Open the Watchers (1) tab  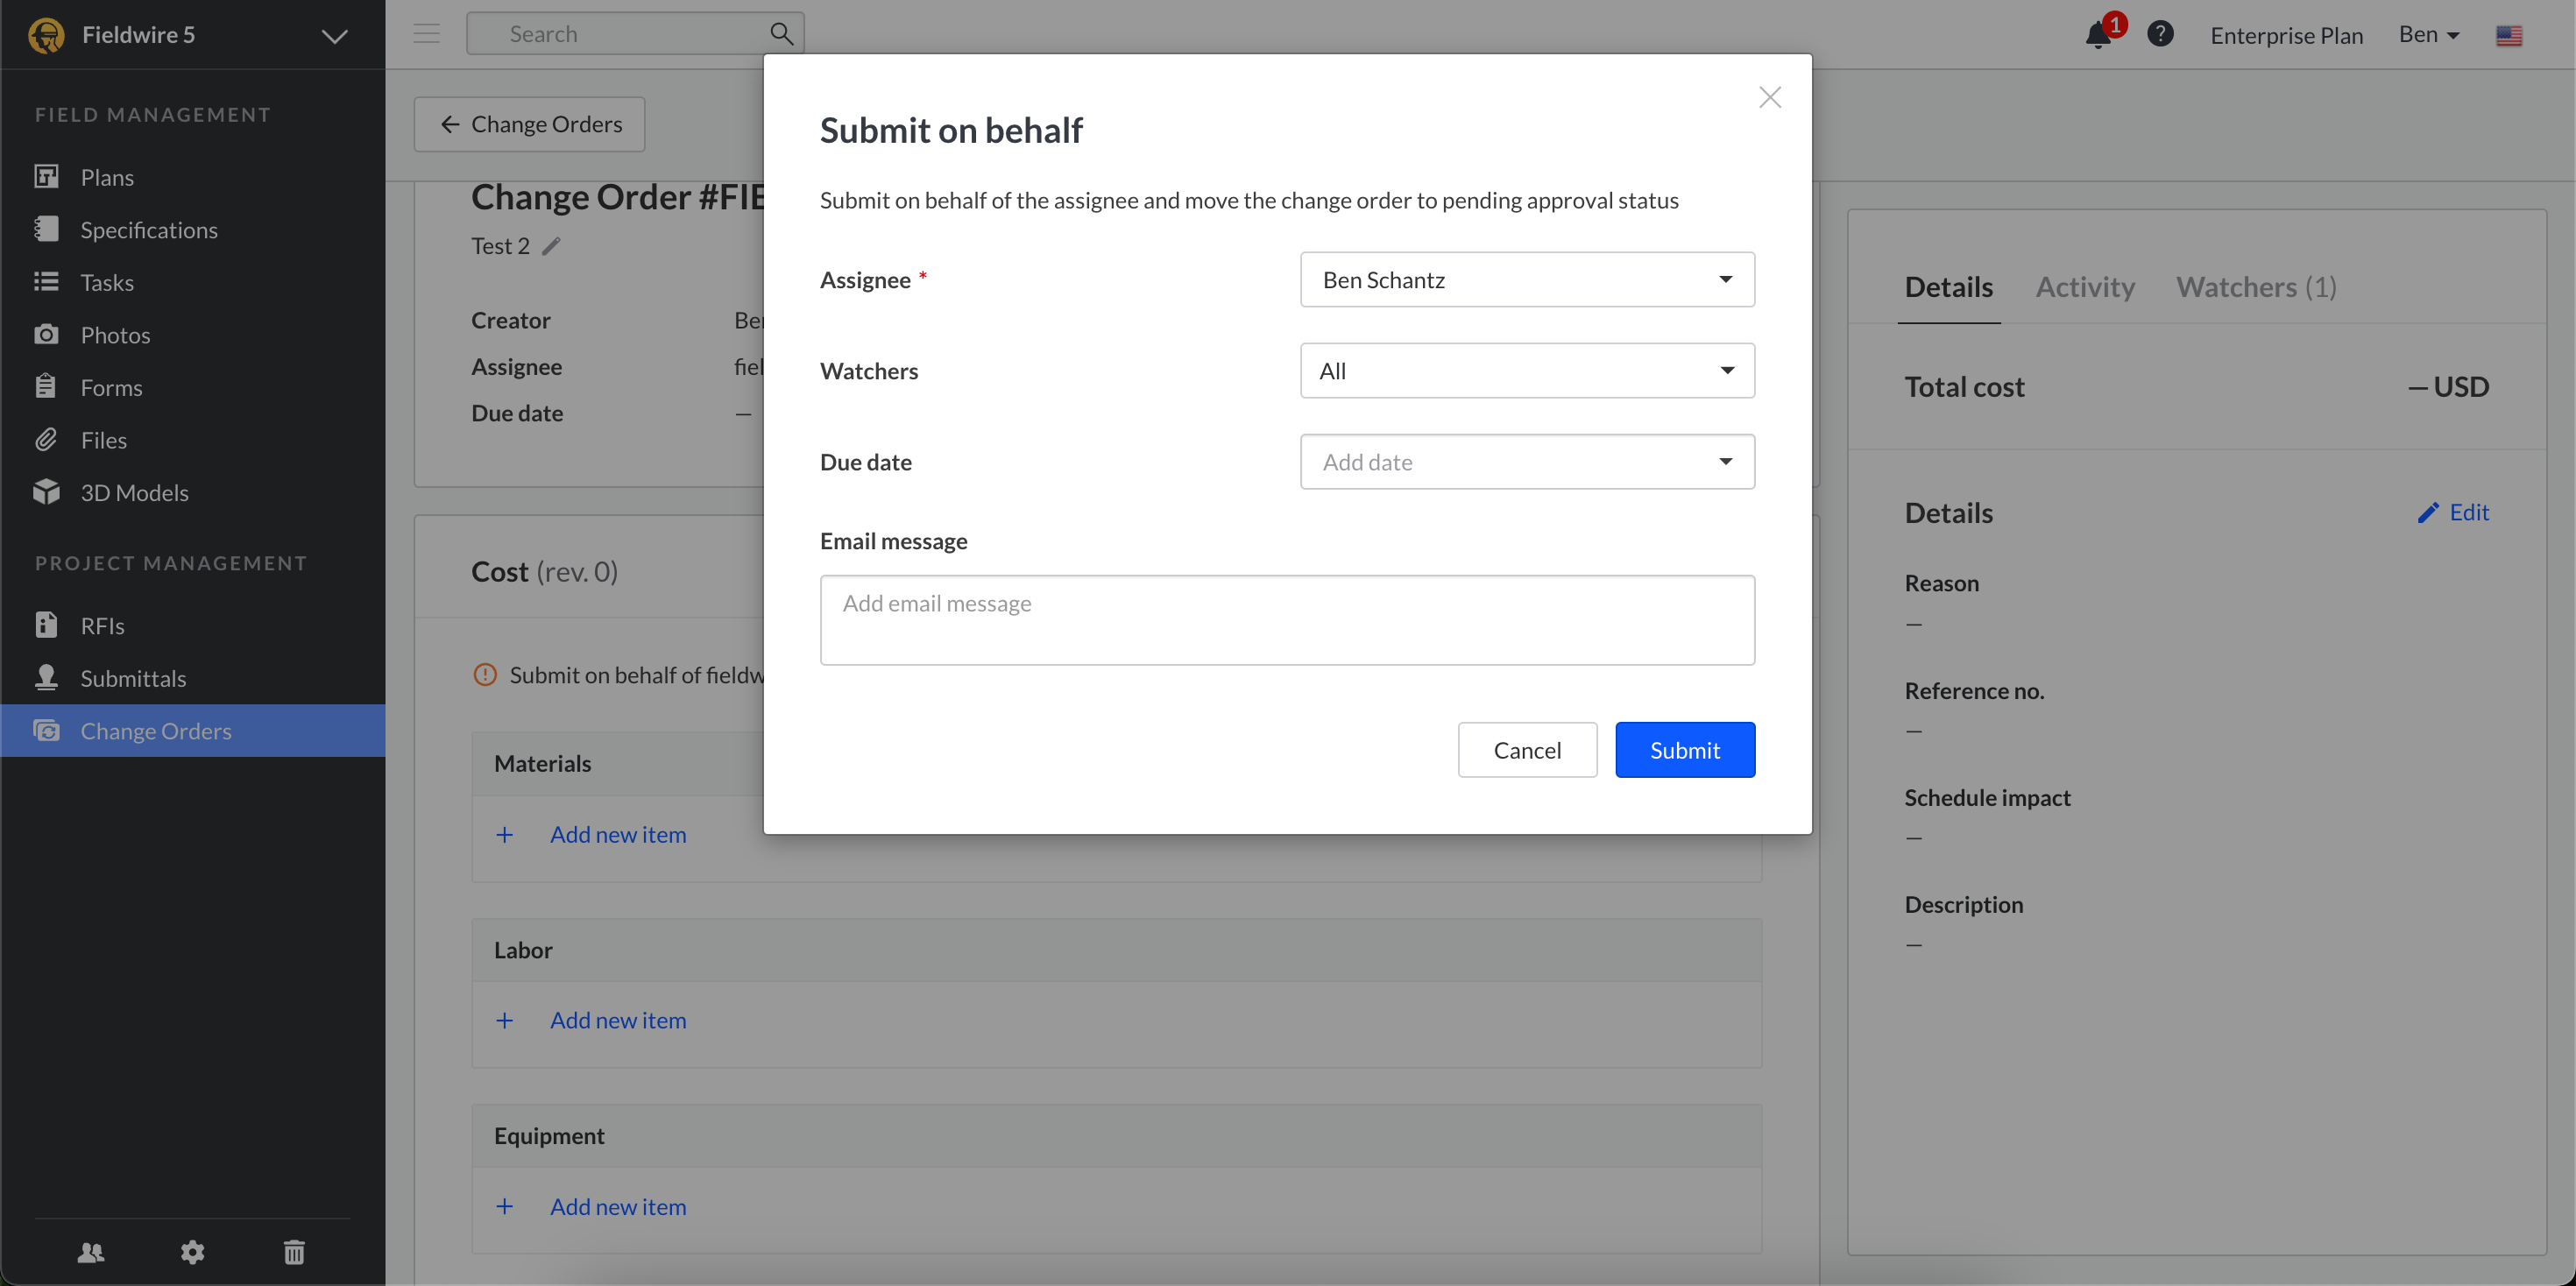coord(2255,287)
